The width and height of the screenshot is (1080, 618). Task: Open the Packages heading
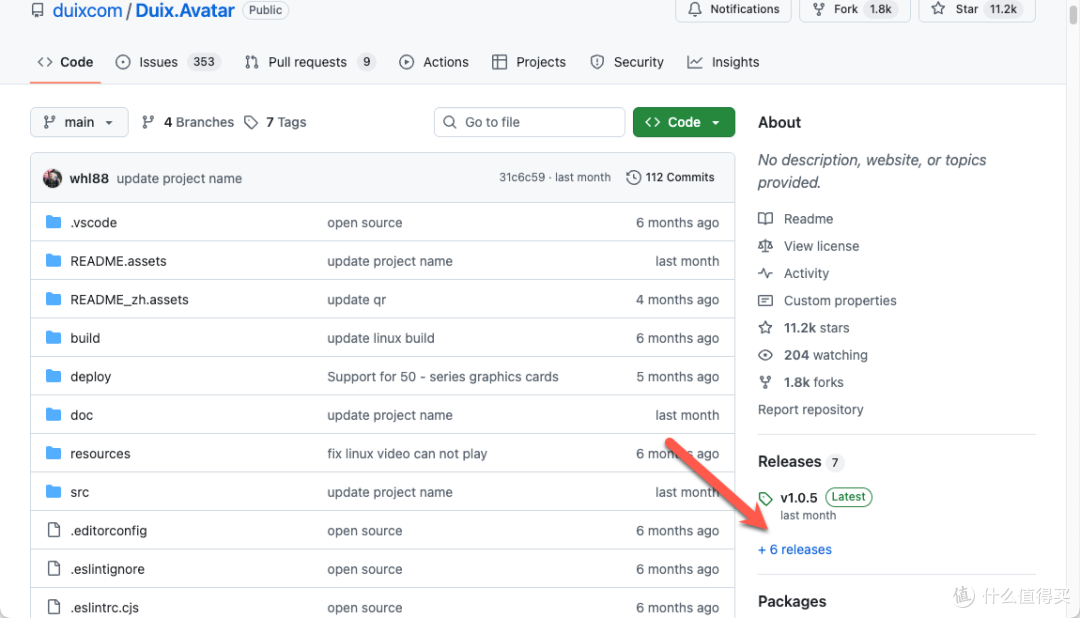pyautogui.click(x=792, y=601)
